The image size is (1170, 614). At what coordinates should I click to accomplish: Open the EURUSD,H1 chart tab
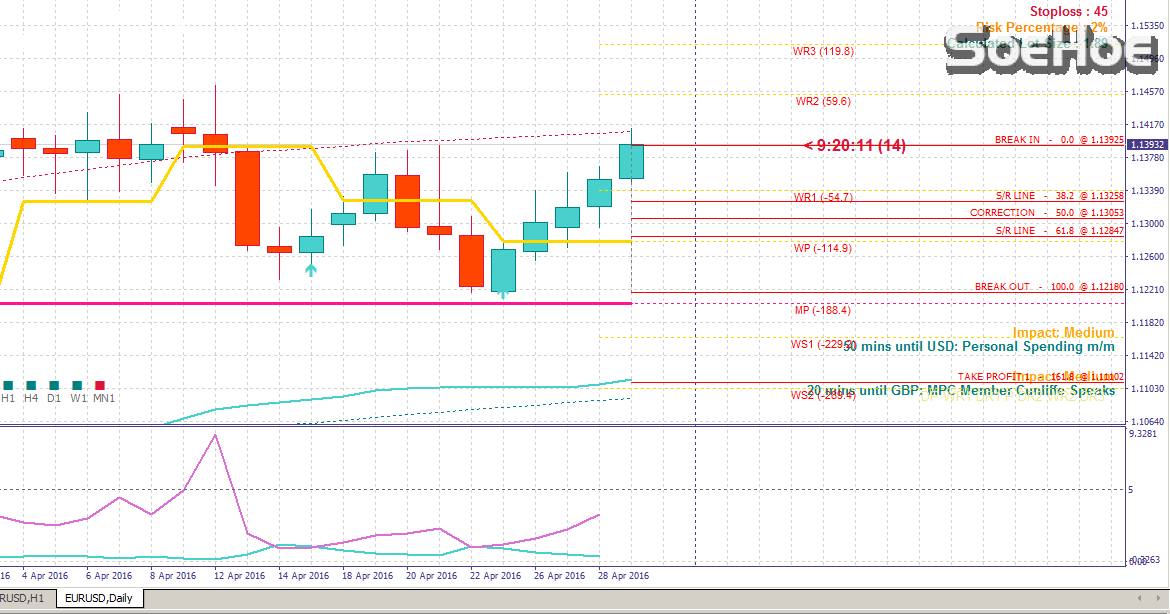pos(22,598)
